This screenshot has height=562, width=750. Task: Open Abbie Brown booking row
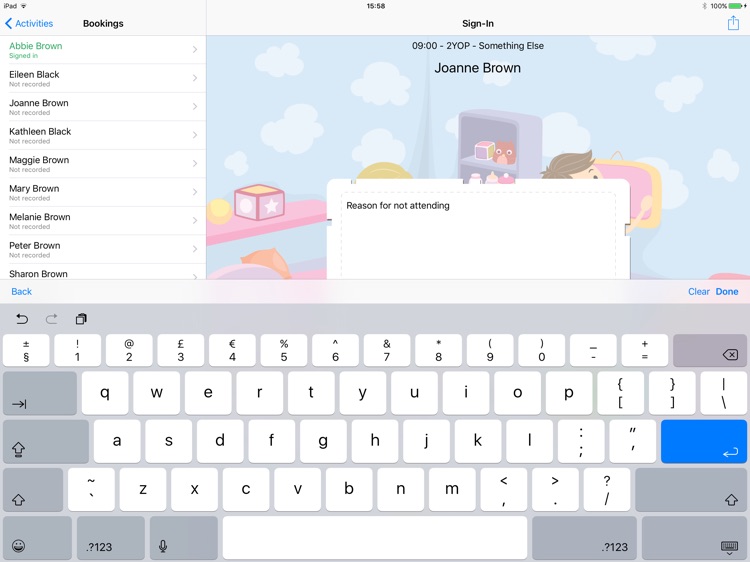click(x=103, y=50)
